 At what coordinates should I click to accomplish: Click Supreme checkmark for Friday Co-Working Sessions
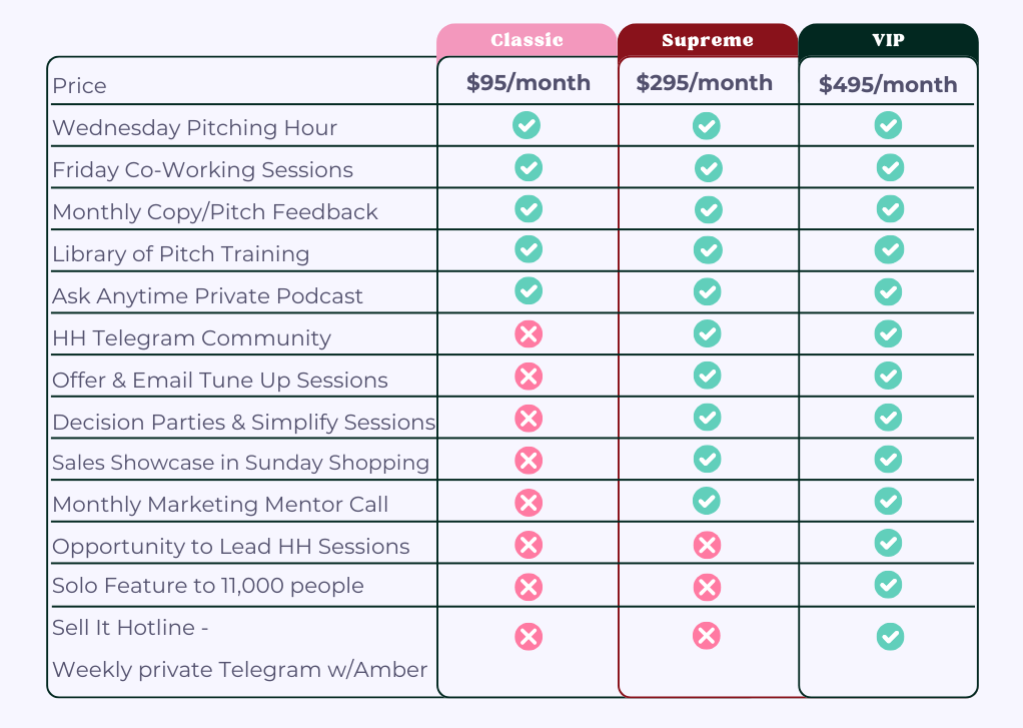tap(708, 168)
